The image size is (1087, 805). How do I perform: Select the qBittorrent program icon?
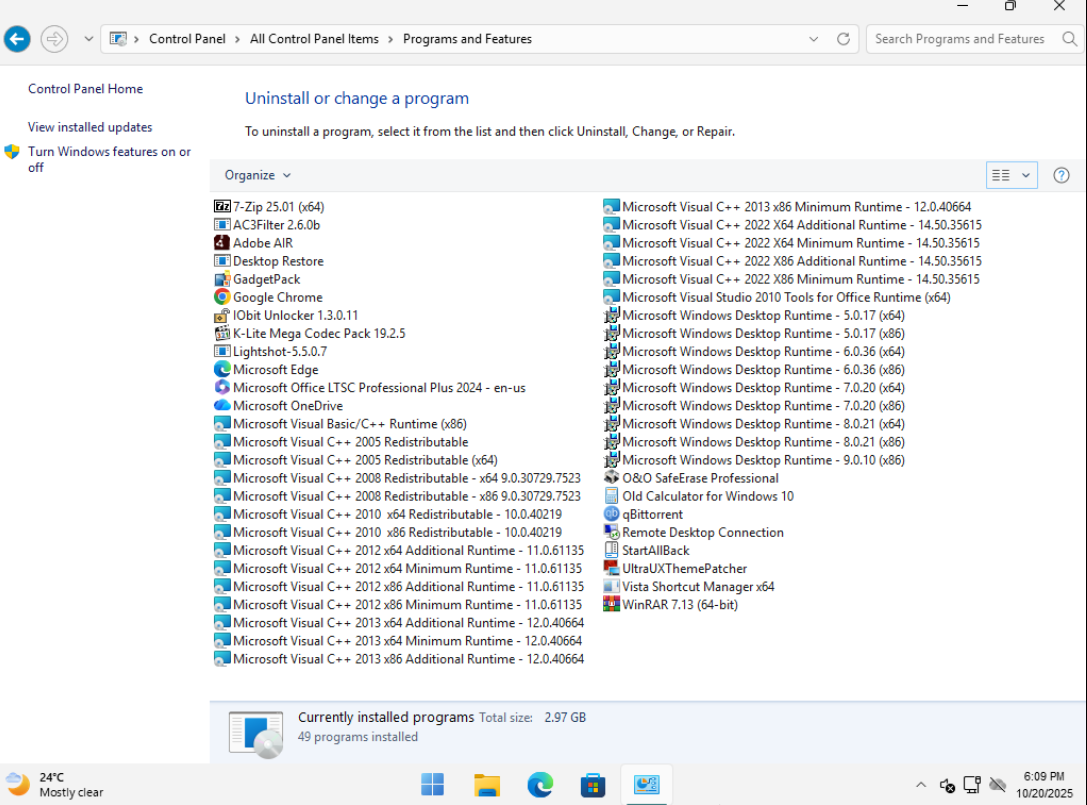click(x=612, y=514)
